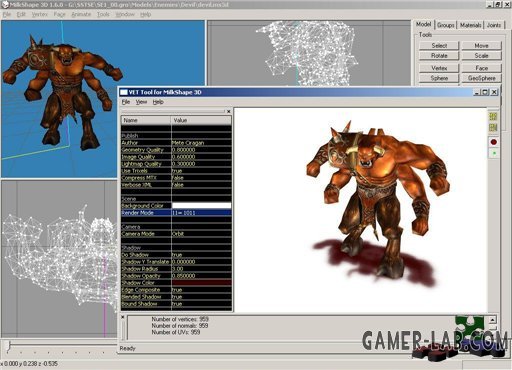Switch to the Materials tab

(x=470, y=25)
